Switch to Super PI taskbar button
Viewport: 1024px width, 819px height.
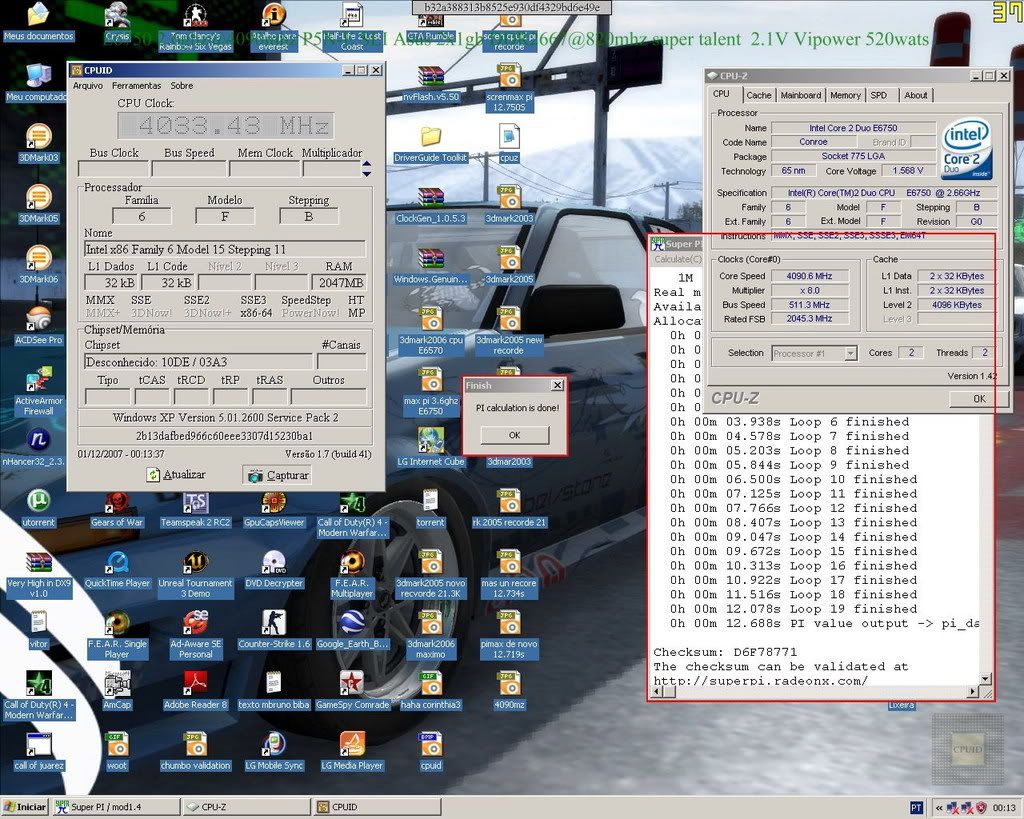(x=115, y=807)
